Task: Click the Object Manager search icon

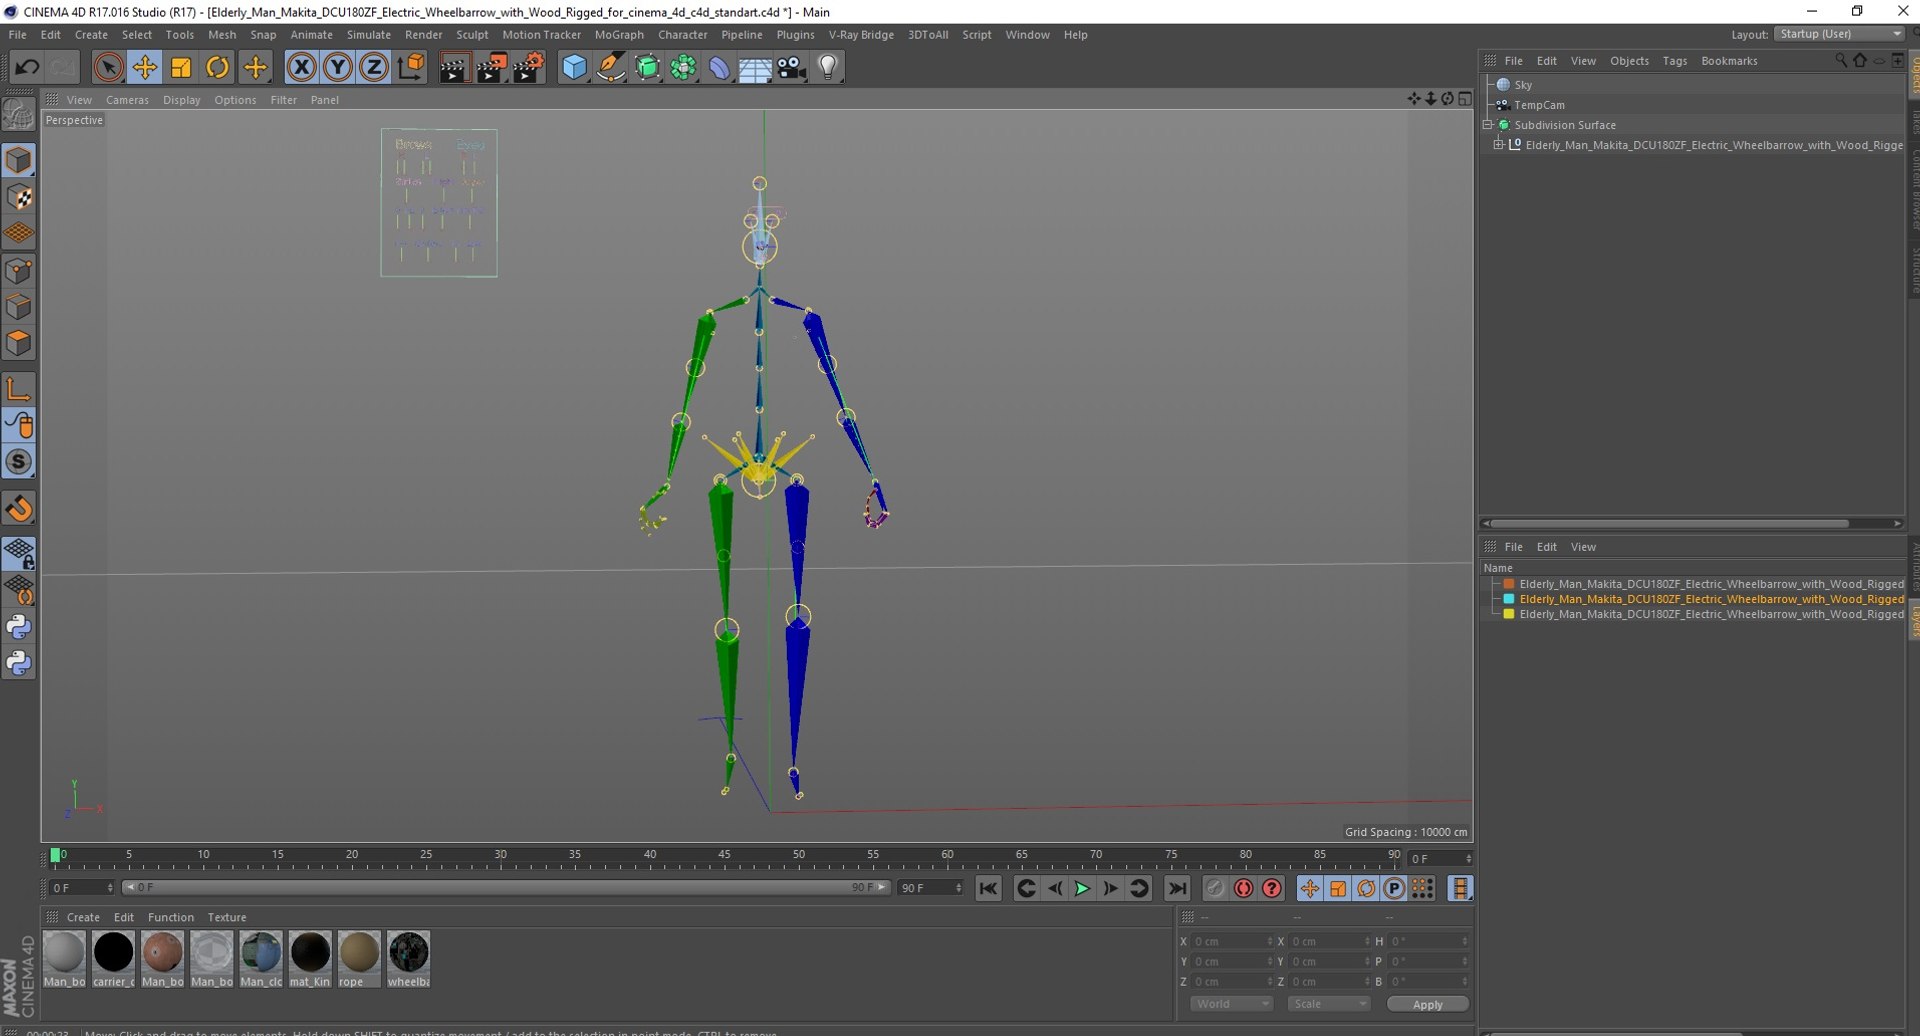Action: click(1840, 61)
